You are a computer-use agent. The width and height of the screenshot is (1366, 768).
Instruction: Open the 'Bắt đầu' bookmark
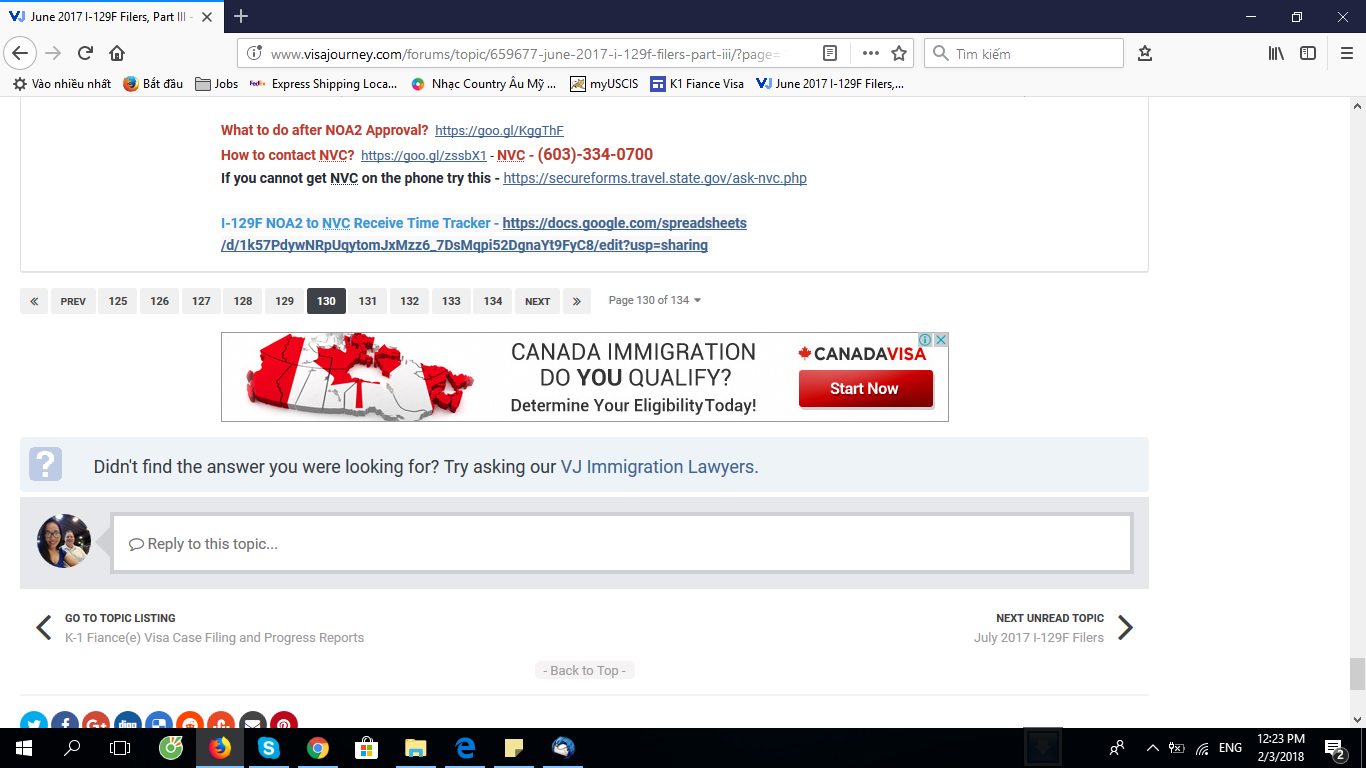(153, 84)
